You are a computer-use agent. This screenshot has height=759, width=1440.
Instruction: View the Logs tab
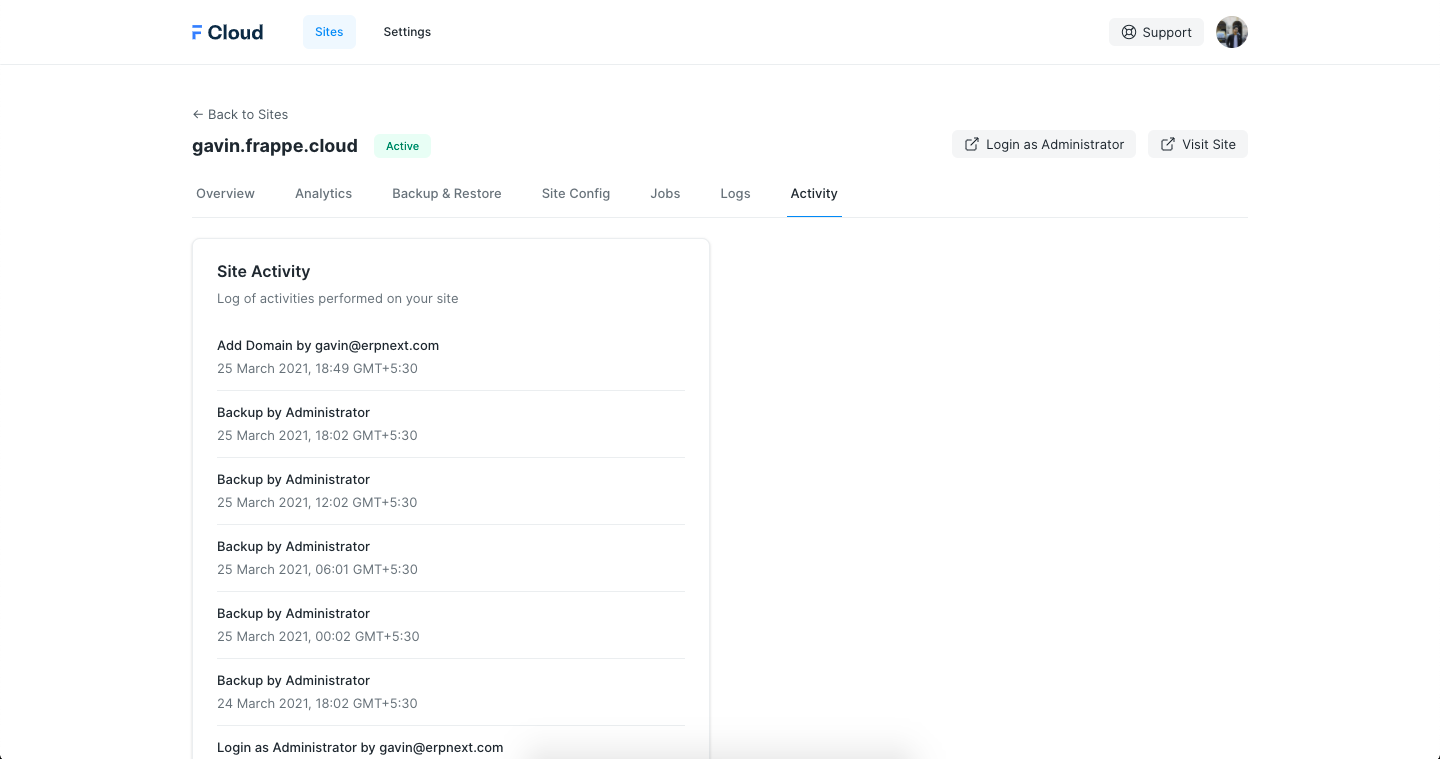(735, 193)
